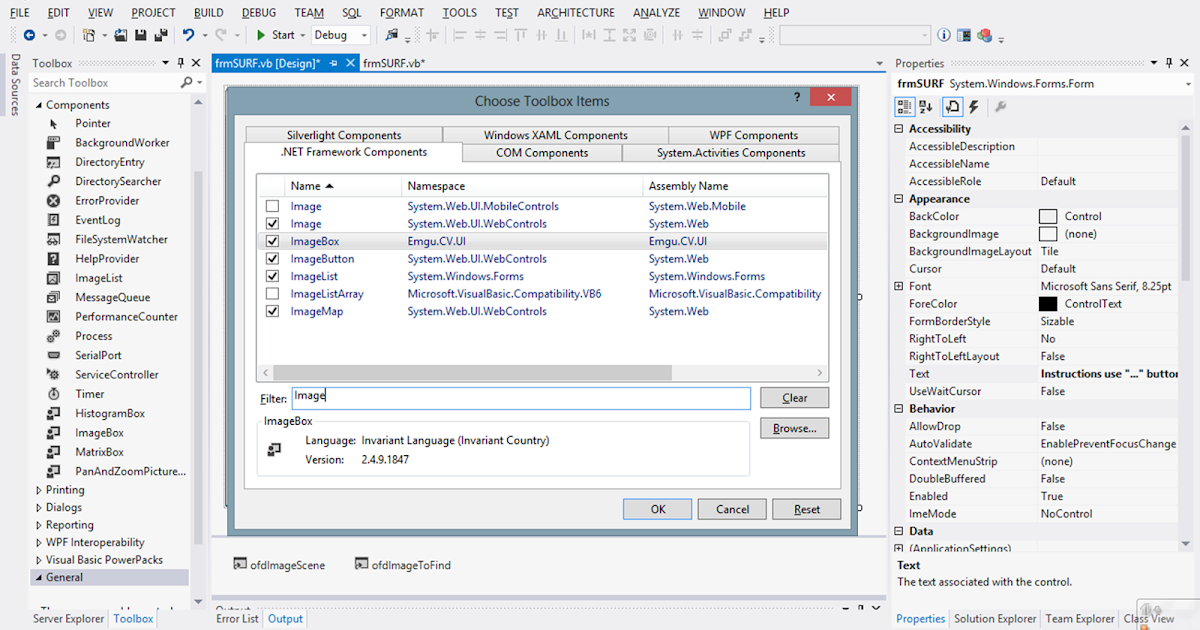
Task: Open the ARCHITECTURE menu
Action: coord(576,12)
